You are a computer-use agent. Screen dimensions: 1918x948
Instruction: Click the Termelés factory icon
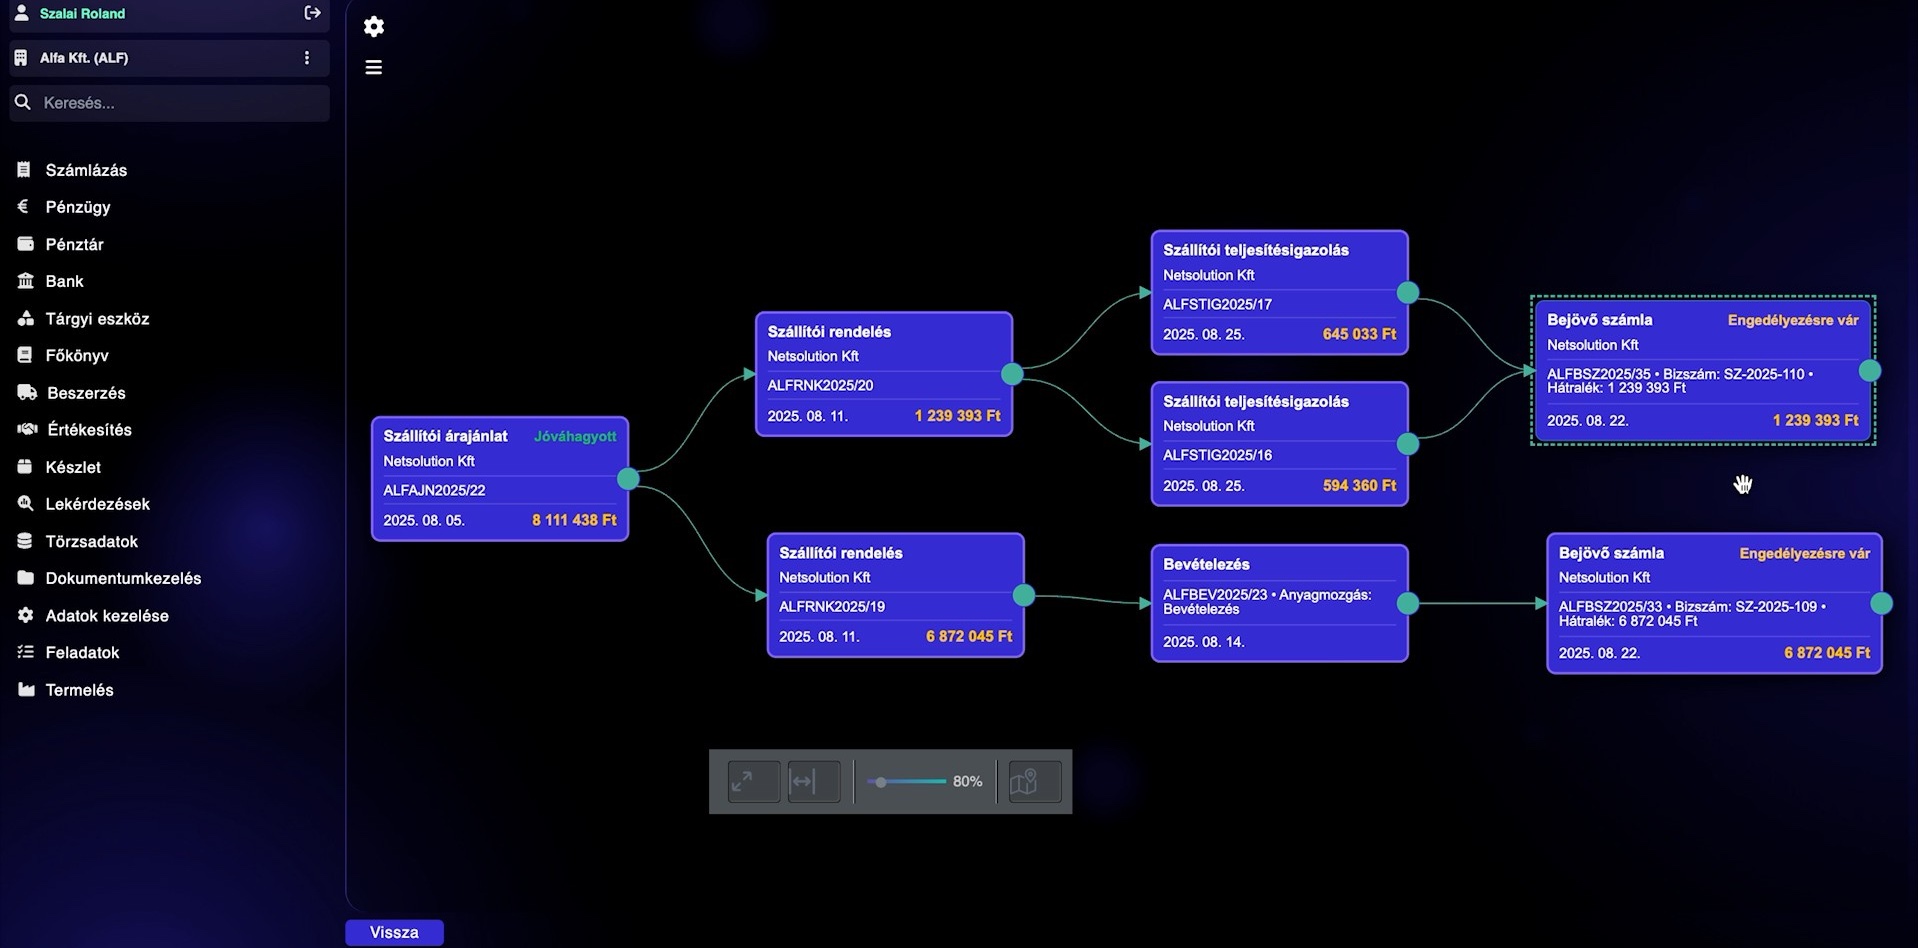(26, 689)
